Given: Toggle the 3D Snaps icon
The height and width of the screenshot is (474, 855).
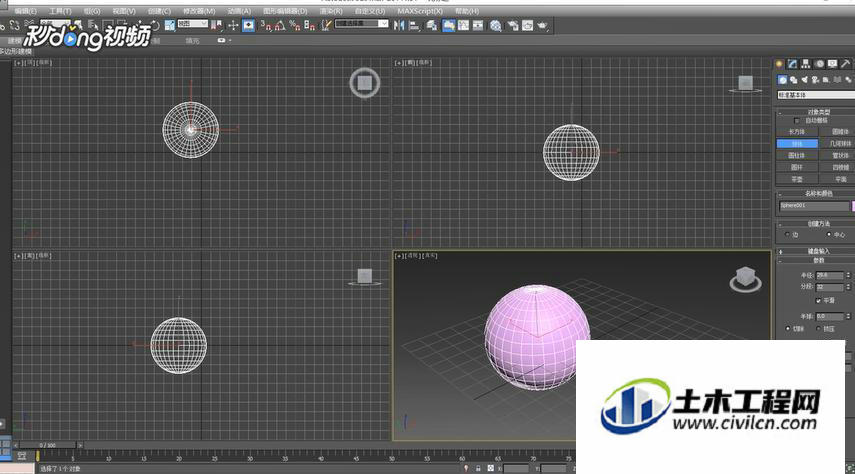Looking at the screenshot, I should 266,25.
